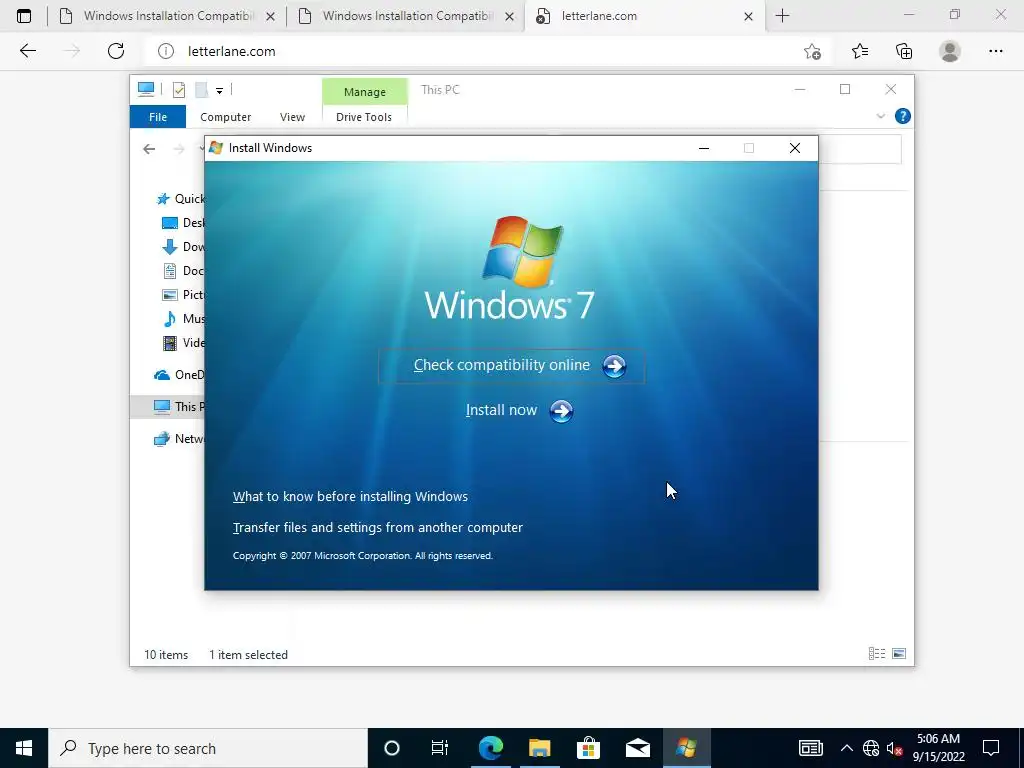1024x768 pixels.
Task: Click the Properties quick access toolbar icon
Action: 179,90
